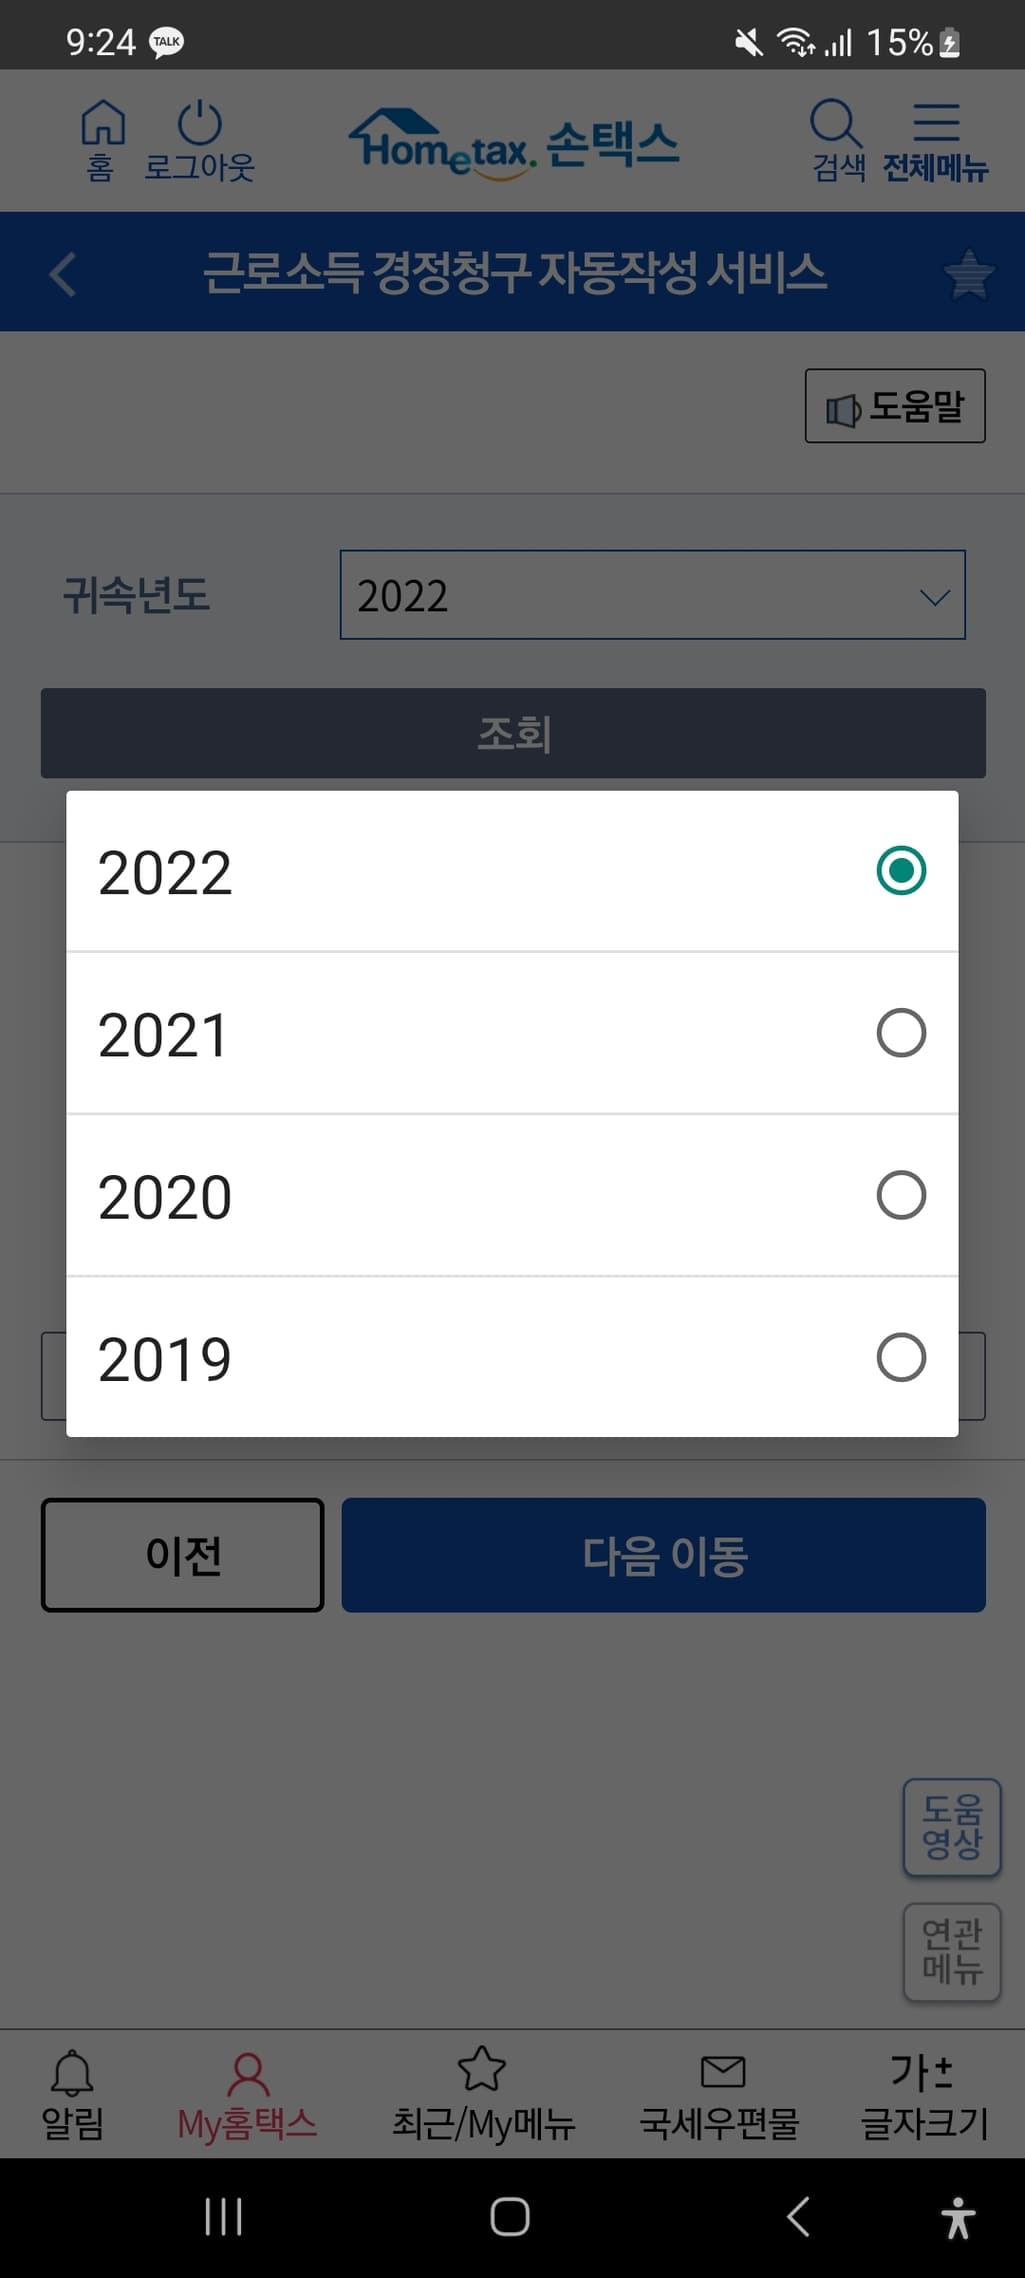Select the 2021 radio option
The image size is (1025, 2278).
(900, 1033)
